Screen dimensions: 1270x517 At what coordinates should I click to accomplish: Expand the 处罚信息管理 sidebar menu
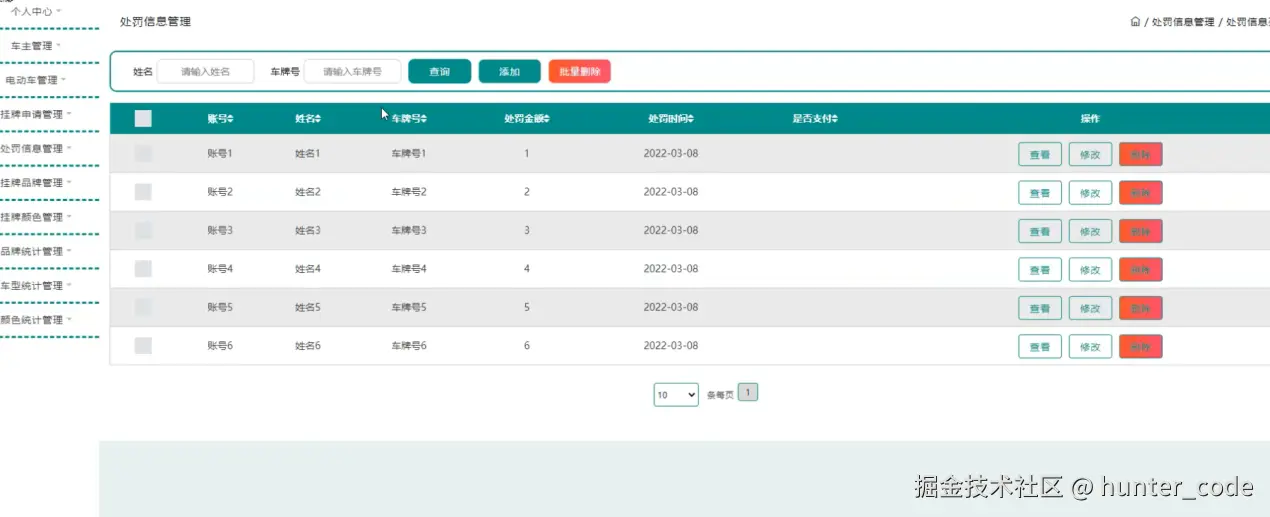tap(36, 149)
